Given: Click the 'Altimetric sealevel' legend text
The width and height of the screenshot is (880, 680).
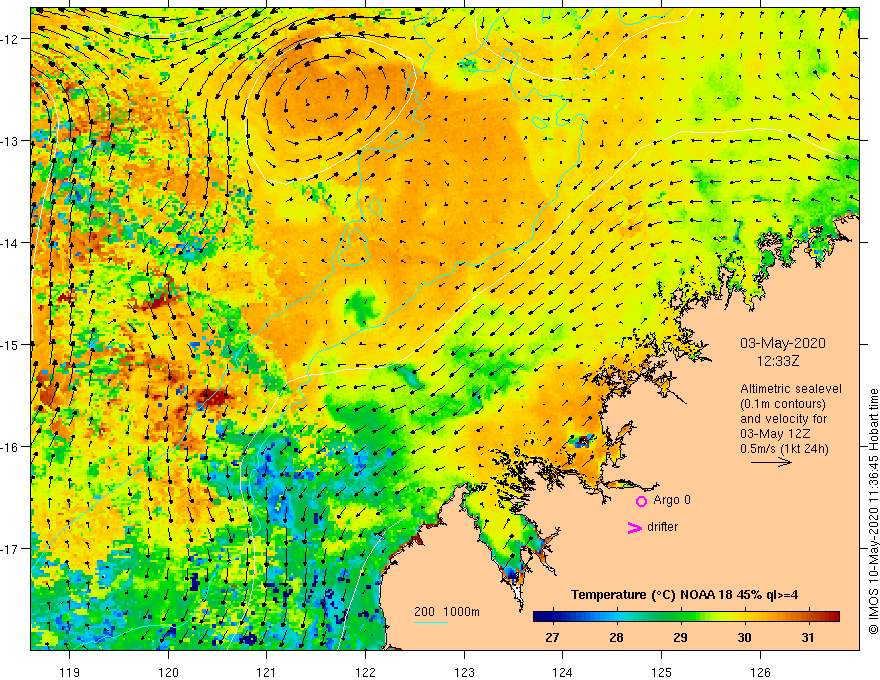Looking at the screenshot, I should [791, 389].
